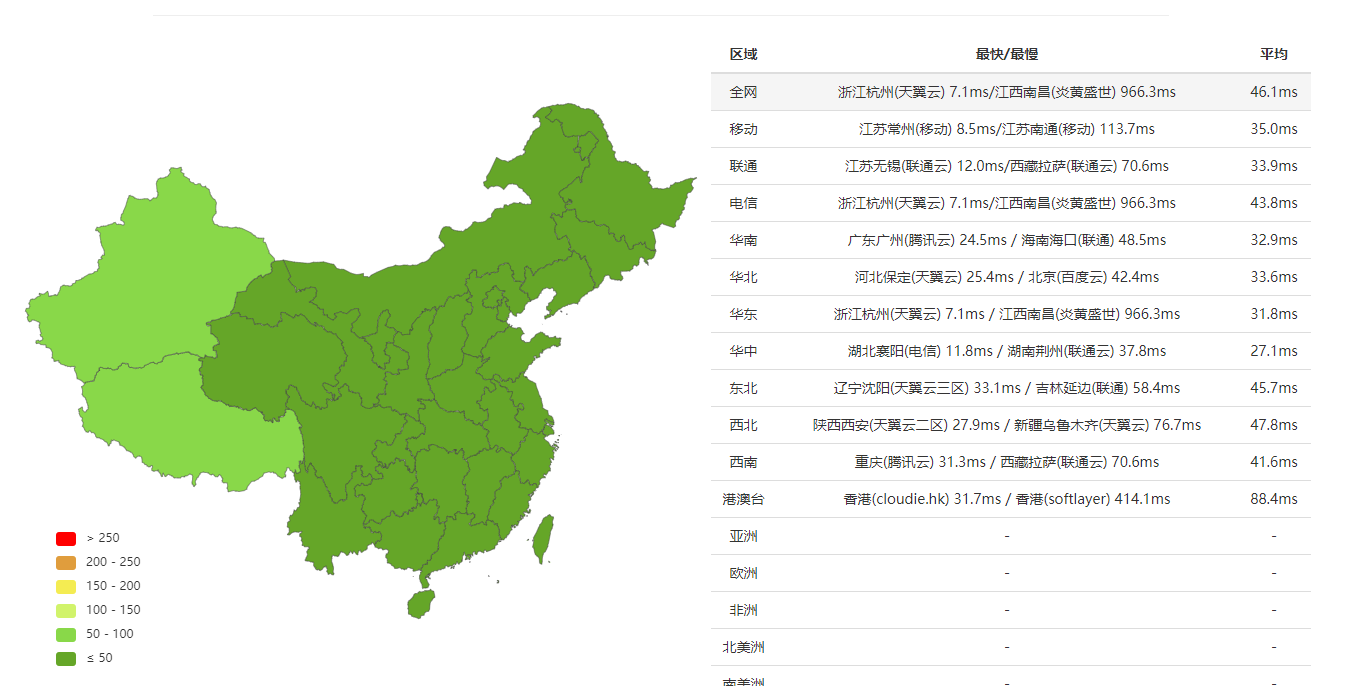
Task: Click 江苏常州(移动) 8.5ms fastest/slowest cell
Action: coord(1007,129)
